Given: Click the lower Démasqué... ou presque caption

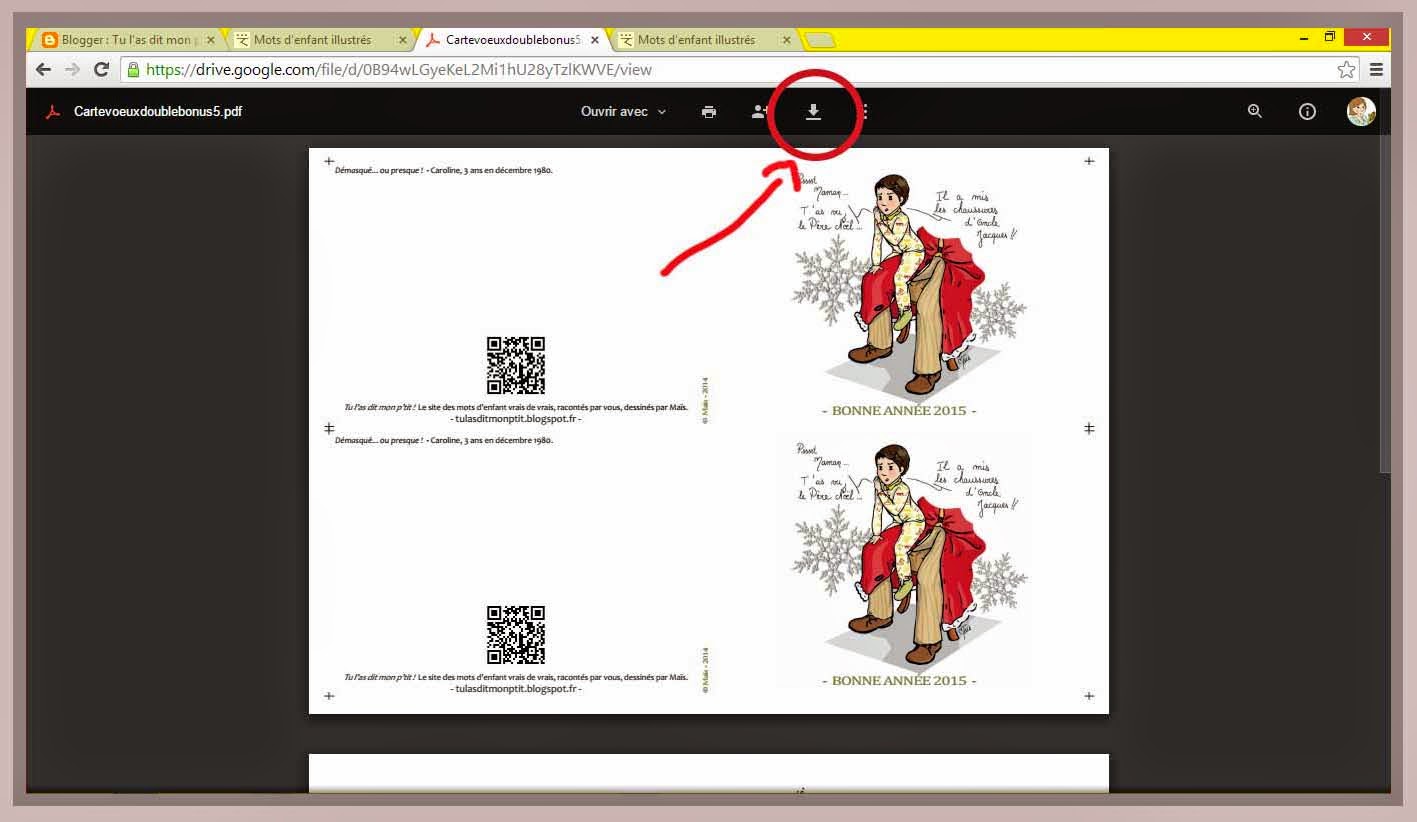Looking at the screenshot, I should point(444,440).
